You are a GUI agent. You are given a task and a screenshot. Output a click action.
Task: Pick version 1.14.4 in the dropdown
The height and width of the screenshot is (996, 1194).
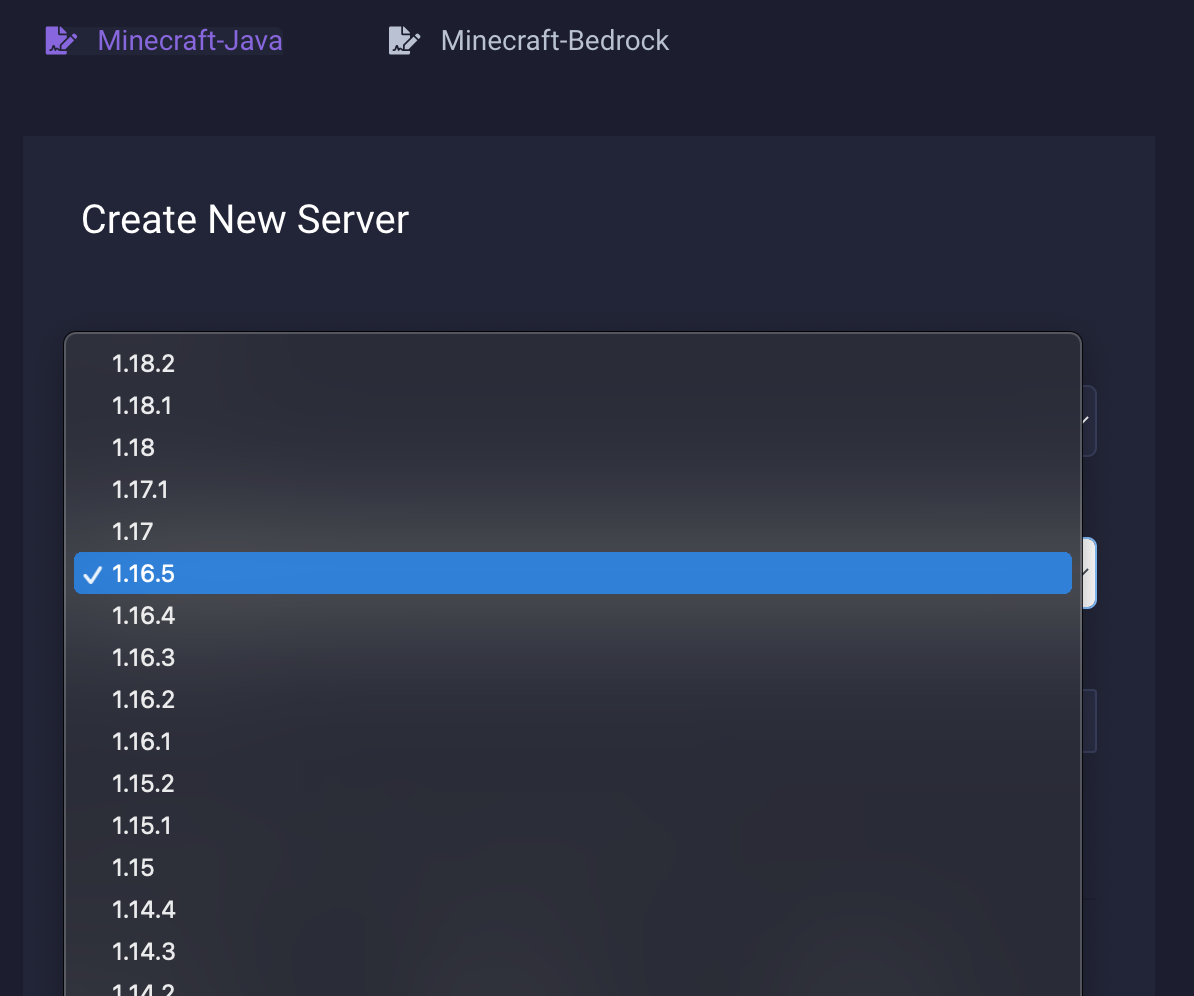(143, 910)
